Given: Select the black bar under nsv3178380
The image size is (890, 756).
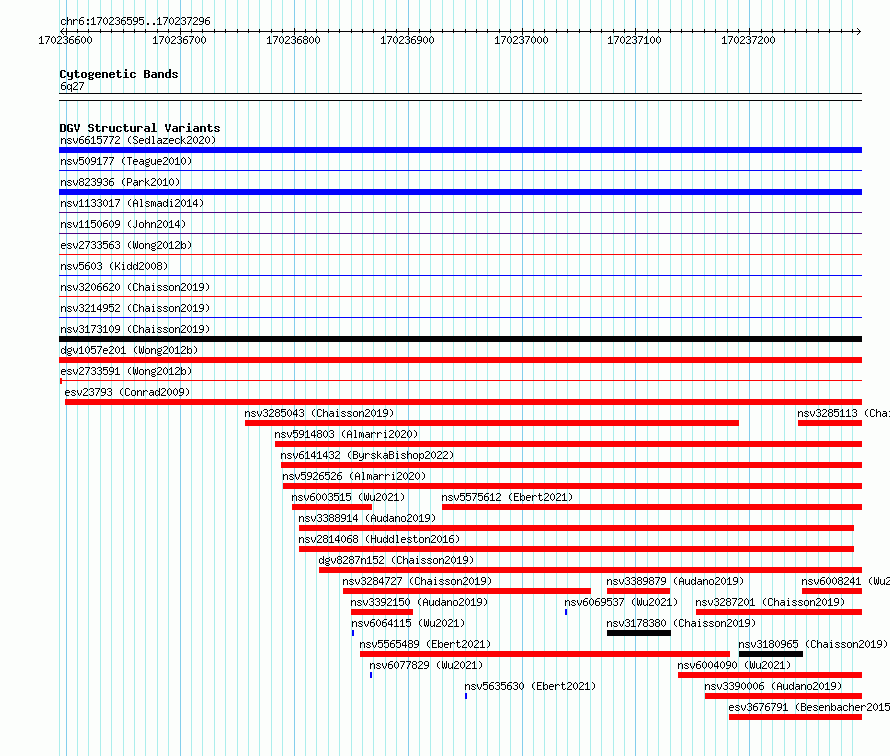Looking at the screenshot, I should [639, 633].
